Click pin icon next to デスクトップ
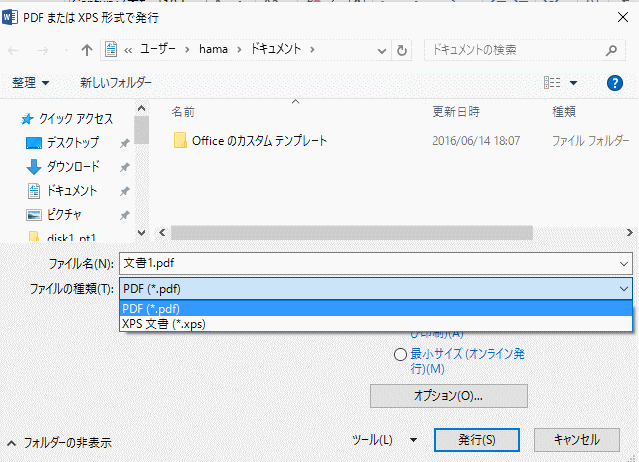The width and height of the screenshot is (639, 462). tap(125, 143)
